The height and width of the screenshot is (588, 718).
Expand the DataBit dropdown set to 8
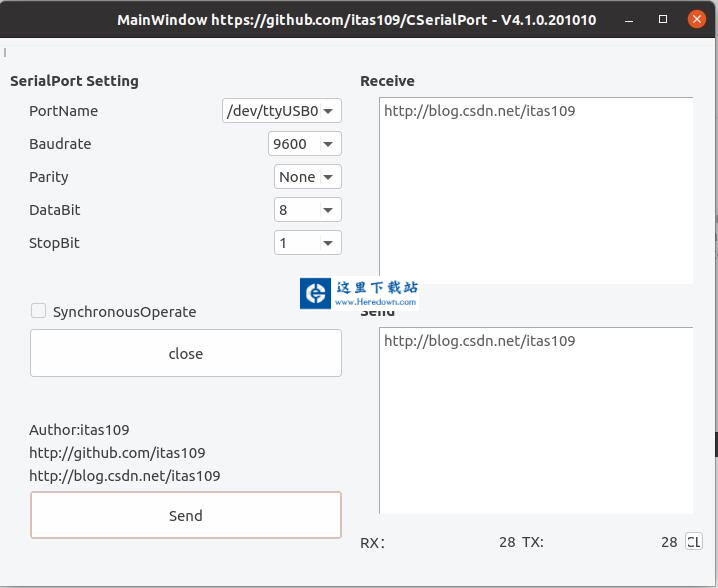pyautogui.click(x=308, y=210)
